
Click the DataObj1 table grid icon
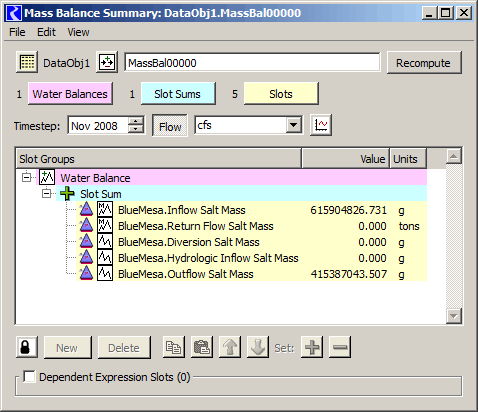27,62
